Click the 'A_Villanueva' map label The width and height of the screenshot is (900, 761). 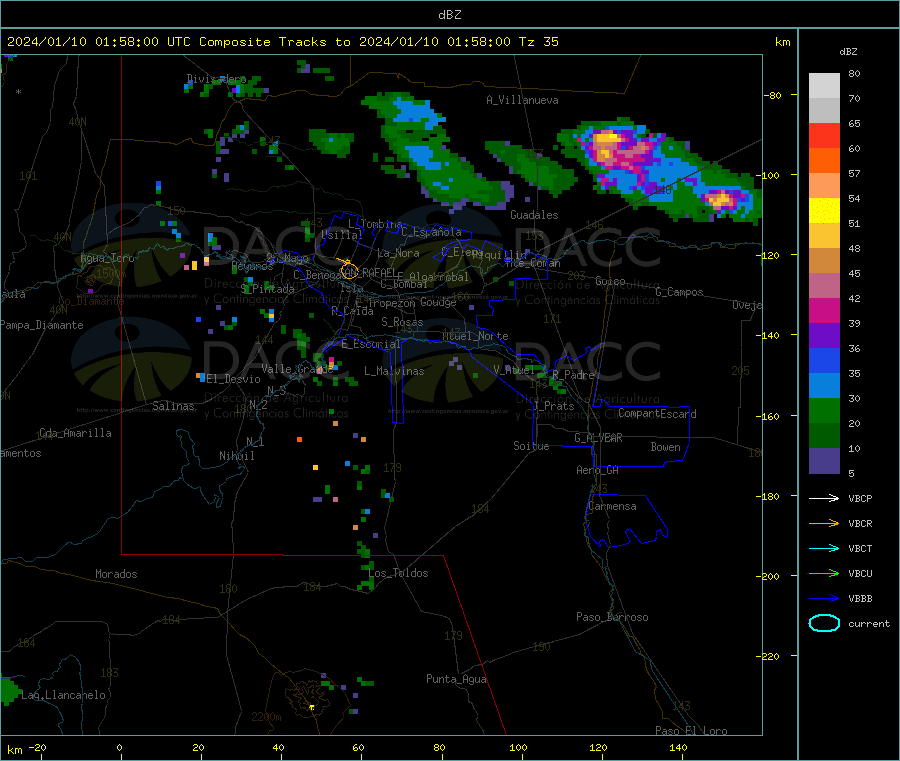[522, 100]
